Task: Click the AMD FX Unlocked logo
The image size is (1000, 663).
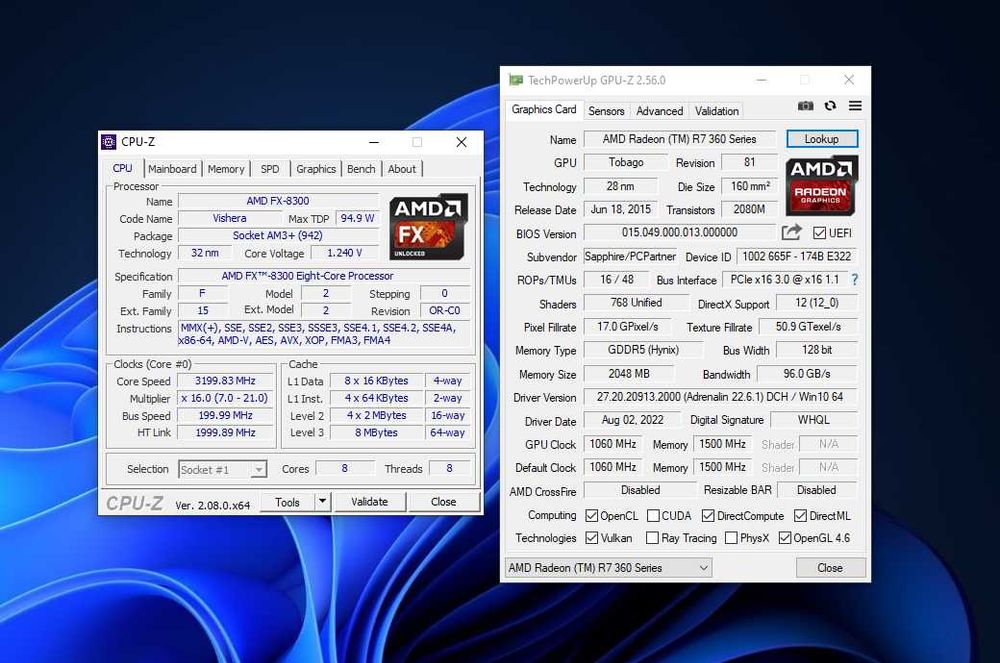Action: 429,227
